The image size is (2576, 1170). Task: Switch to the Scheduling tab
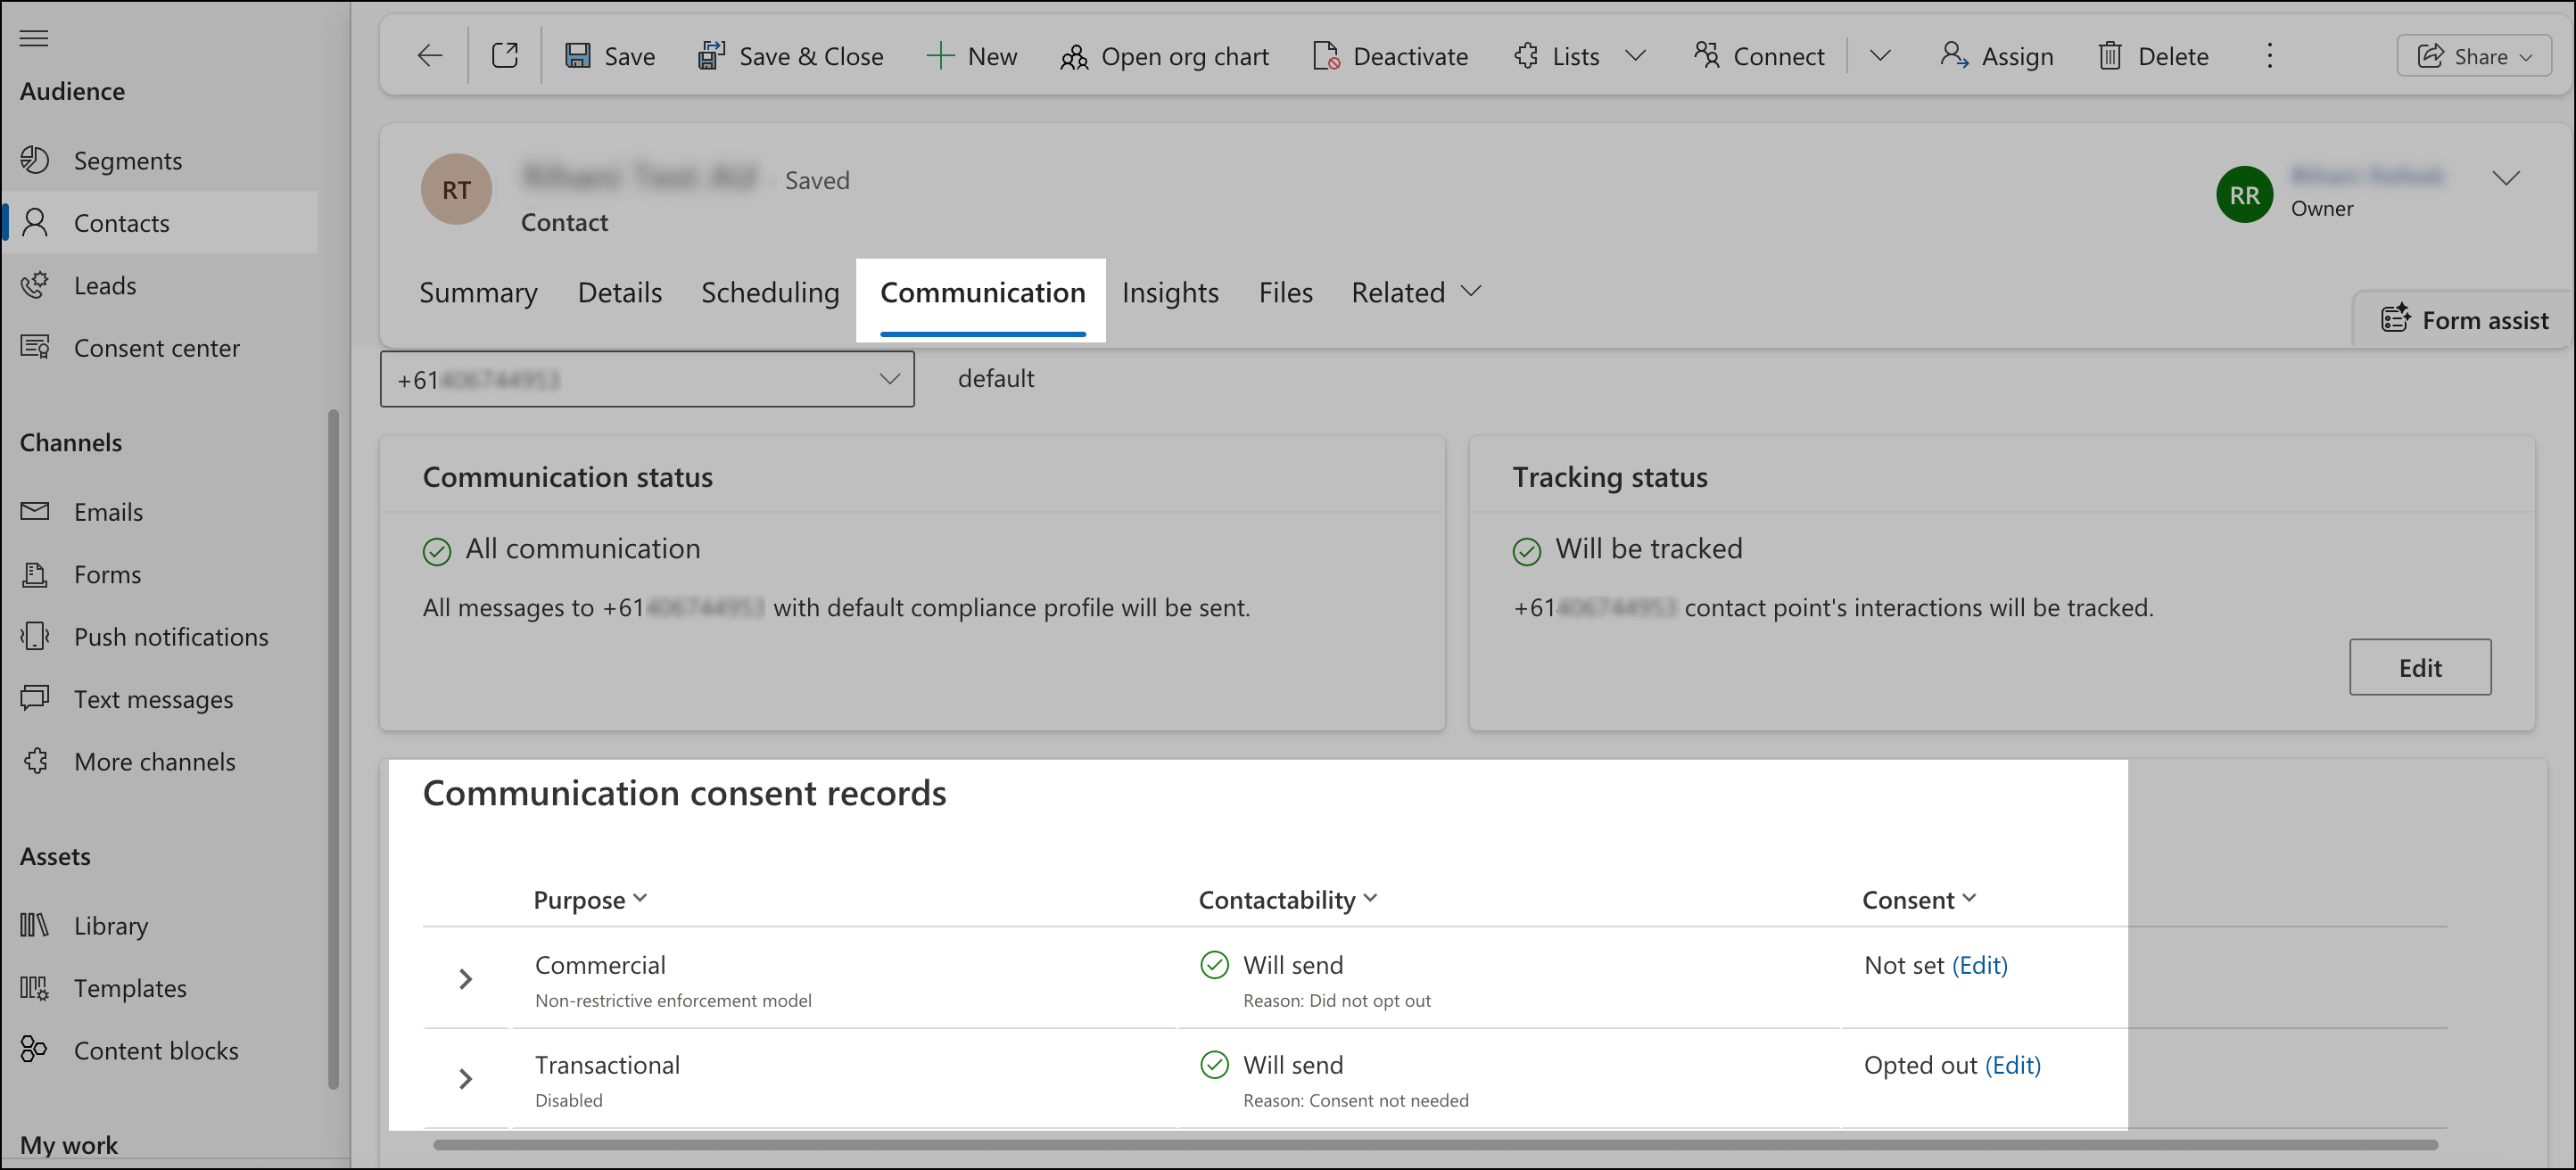(x=769, y=292)
